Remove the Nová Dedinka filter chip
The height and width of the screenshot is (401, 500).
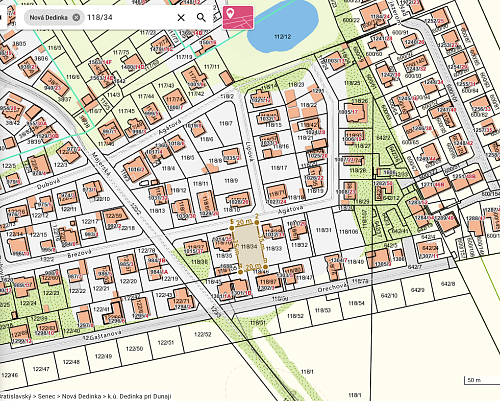click(76, 17)
